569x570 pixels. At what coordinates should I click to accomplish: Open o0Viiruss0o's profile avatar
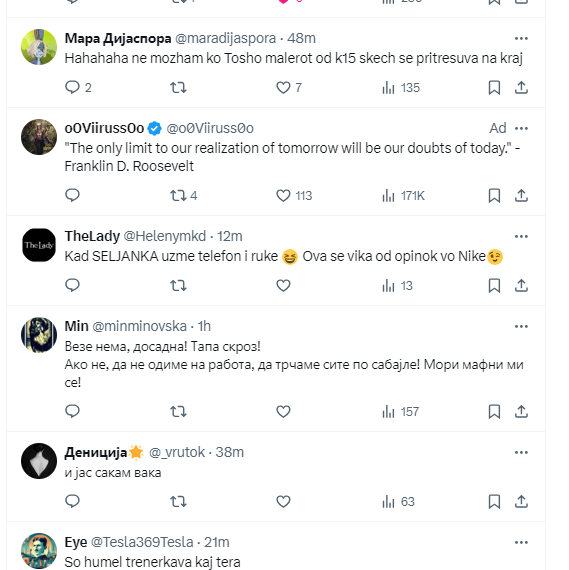[x=39, y=137]
